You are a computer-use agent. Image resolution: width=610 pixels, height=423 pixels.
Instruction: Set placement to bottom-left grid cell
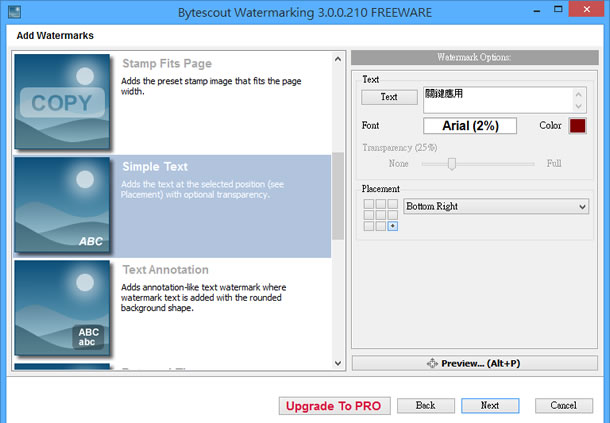369,226
